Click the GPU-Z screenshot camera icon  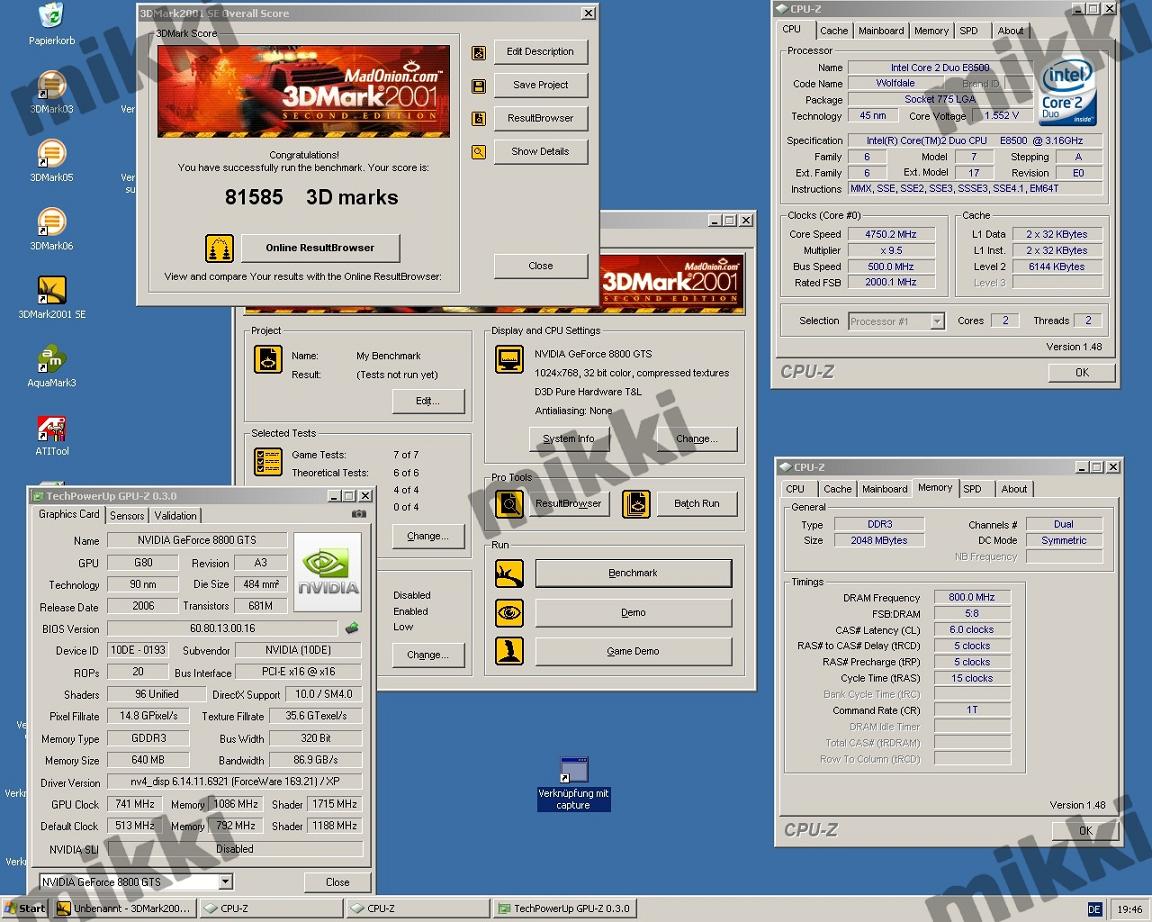[359, 514]
